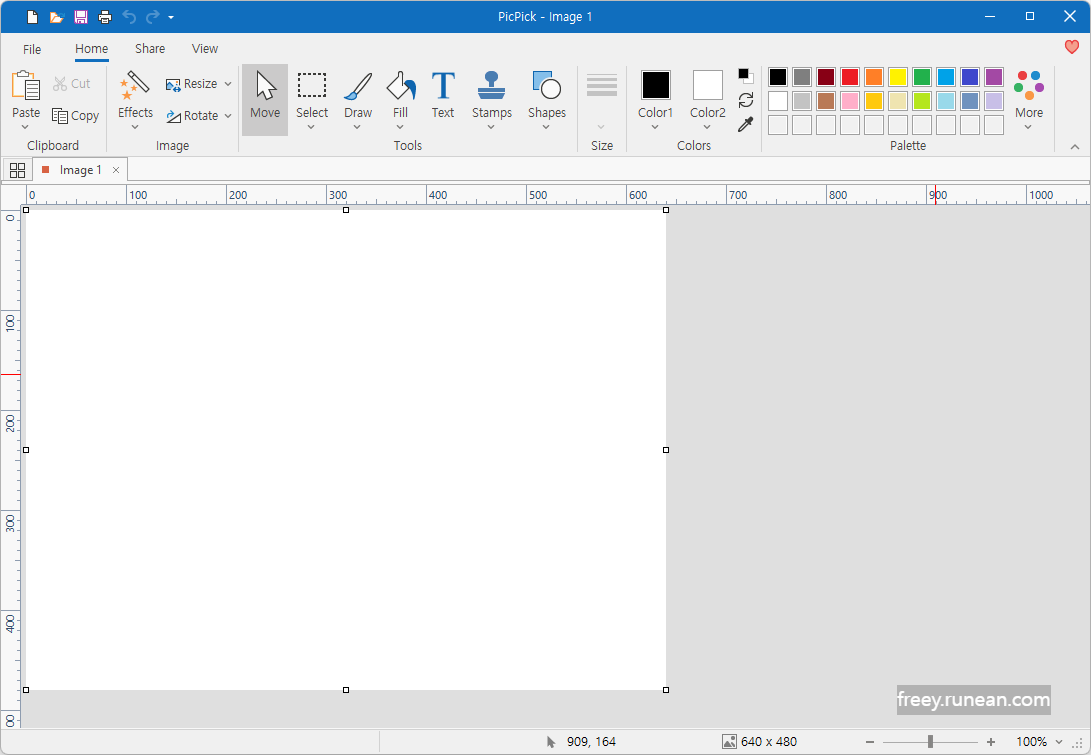Open the File menu
Screen dimensions: 1091x755
(32, 49)
